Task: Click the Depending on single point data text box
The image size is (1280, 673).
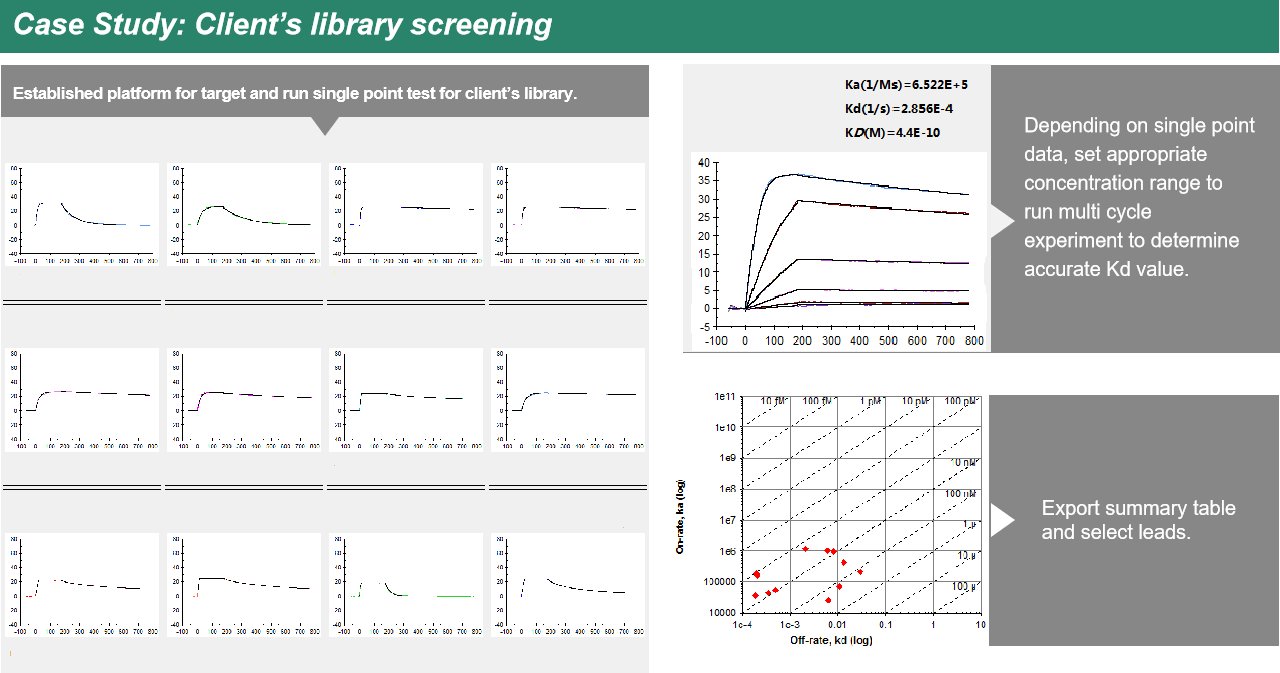Action: 1138,197
